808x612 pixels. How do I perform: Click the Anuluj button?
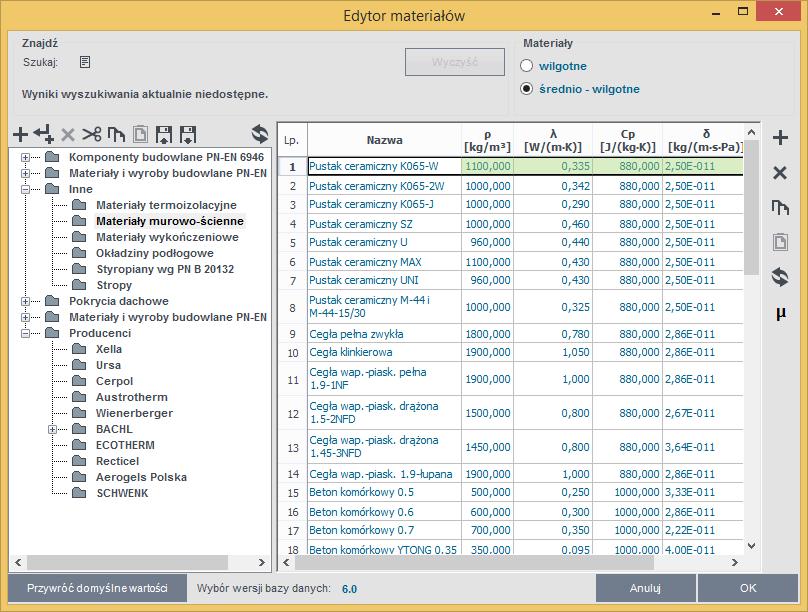click(x=645, y=588)
